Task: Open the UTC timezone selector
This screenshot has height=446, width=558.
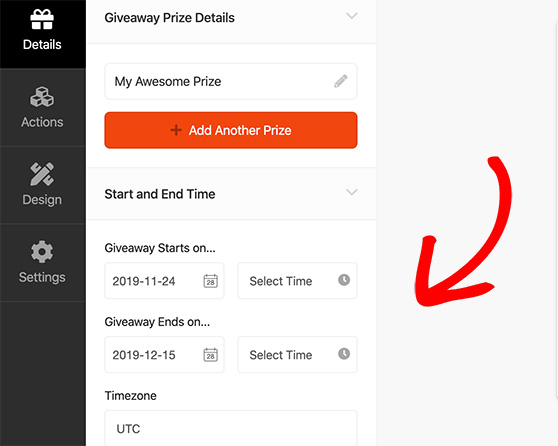Action: click(x=231, y=428)
